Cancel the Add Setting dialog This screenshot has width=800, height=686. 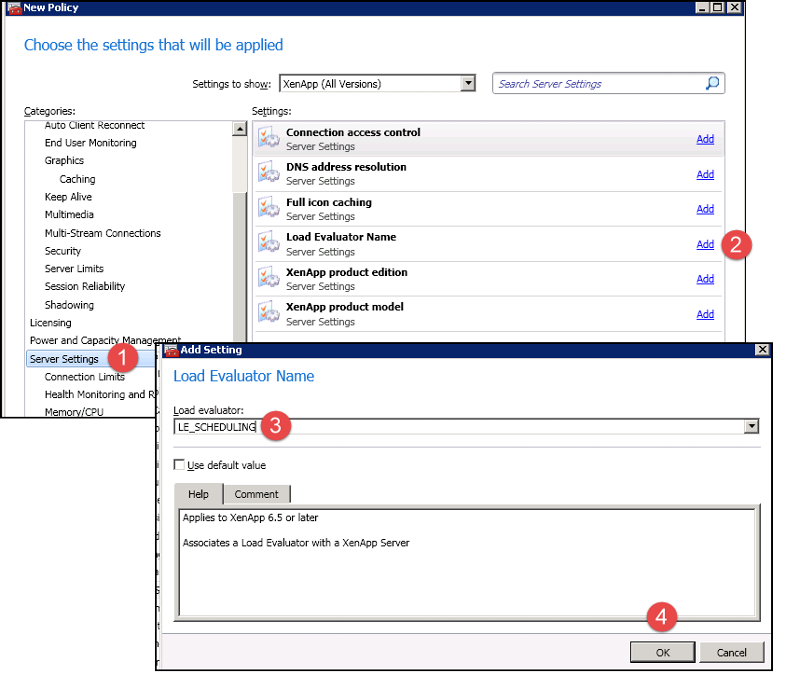click(731, 652)
